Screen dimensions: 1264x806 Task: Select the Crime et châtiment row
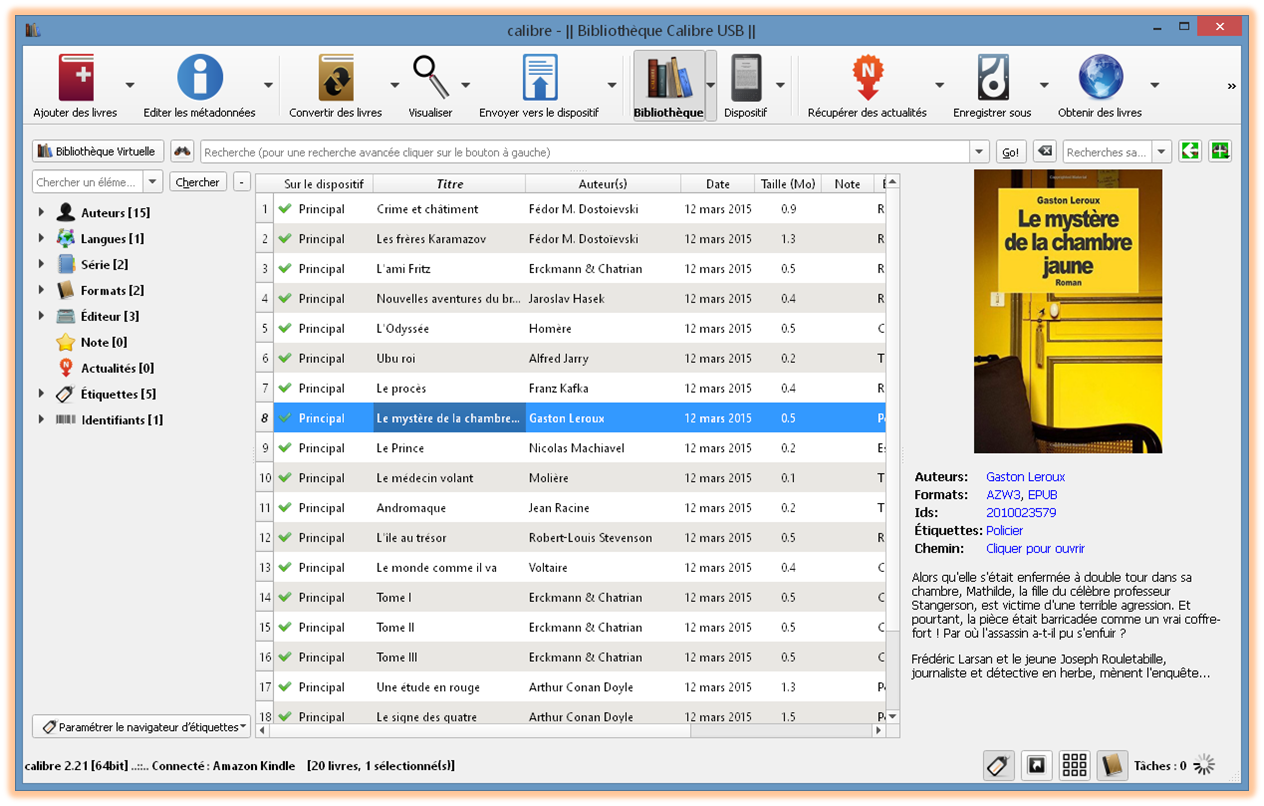tap(570, 209)
